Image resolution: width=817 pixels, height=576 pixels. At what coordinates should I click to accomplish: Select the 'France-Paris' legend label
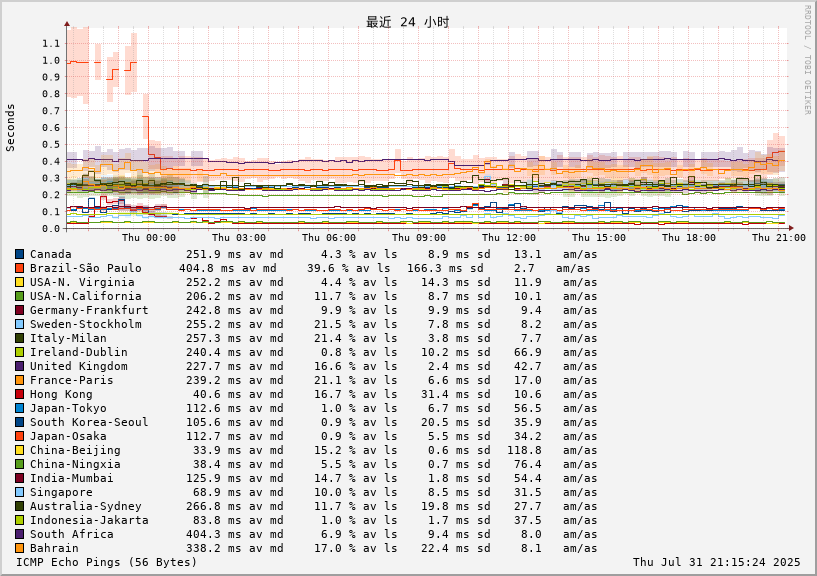click(71, 380)
